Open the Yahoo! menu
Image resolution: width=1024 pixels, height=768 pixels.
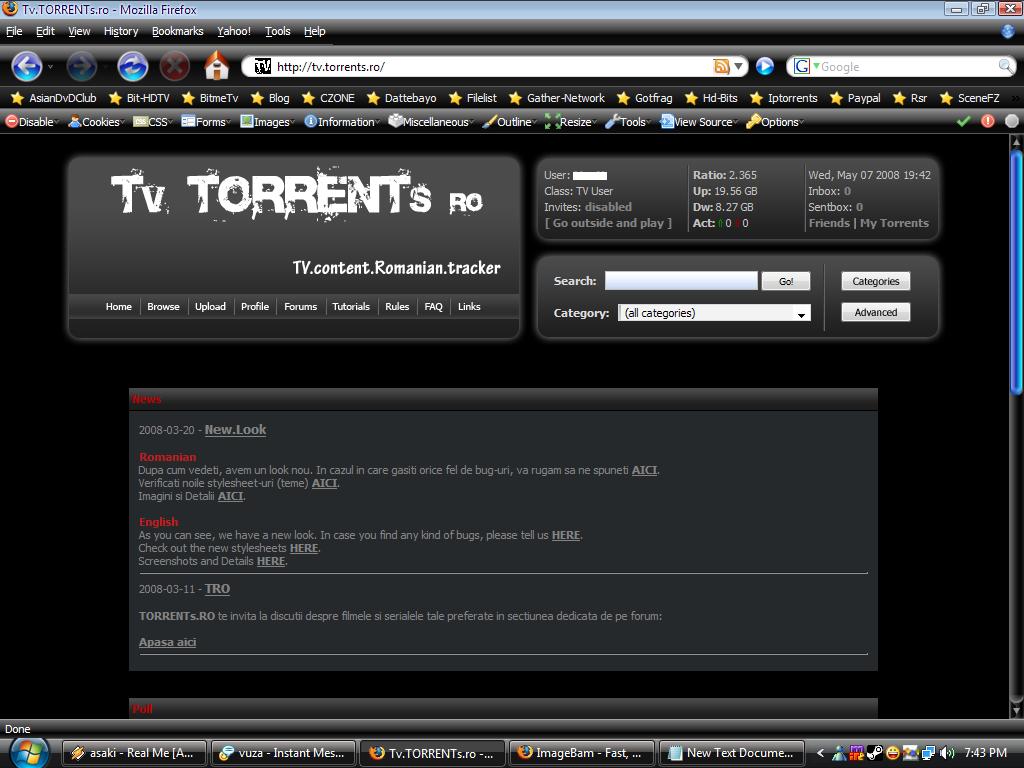[234, 31]
